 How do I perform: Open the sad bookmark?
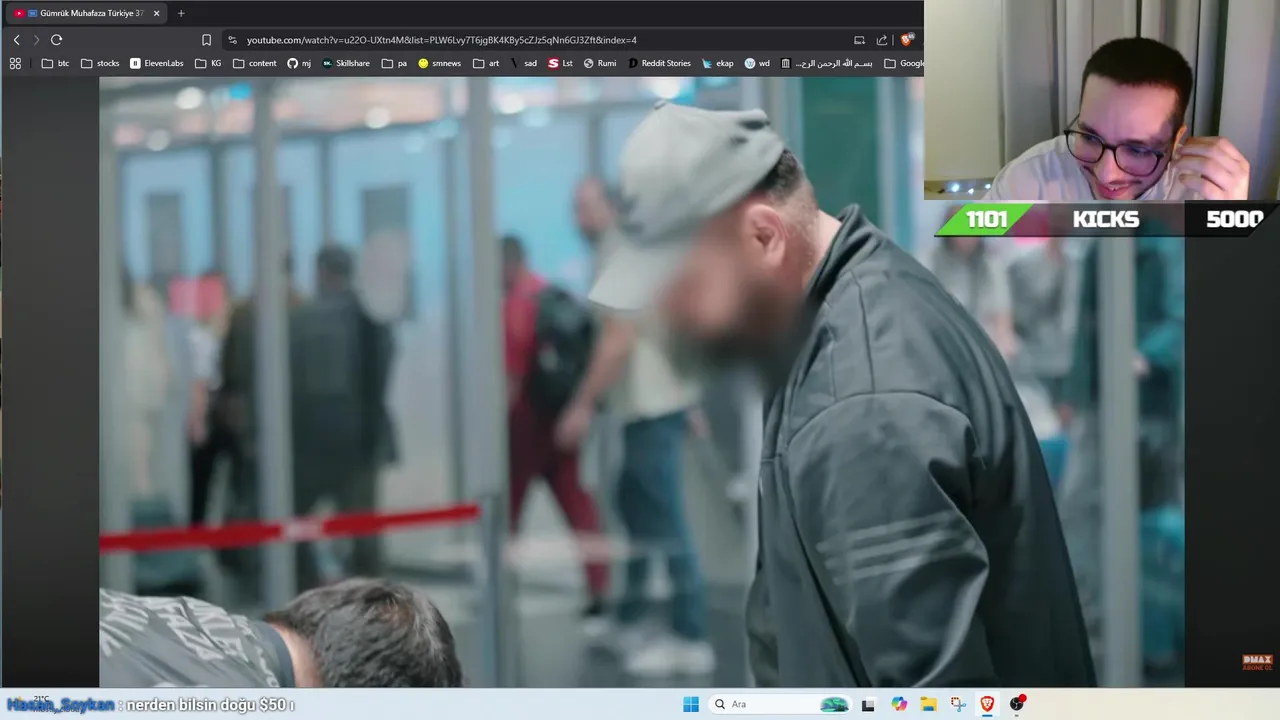tap(523, 63)
